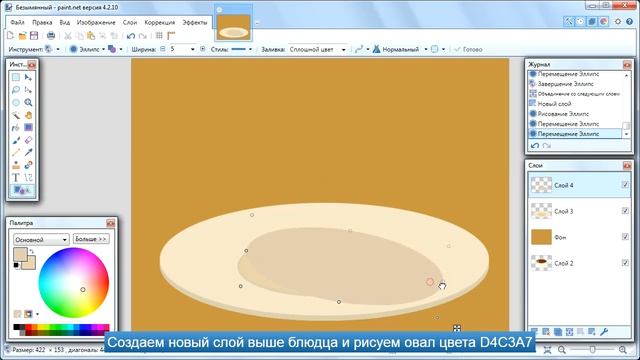
Task: Toggle the Tools window icon top right
Action: pos(569,22)
